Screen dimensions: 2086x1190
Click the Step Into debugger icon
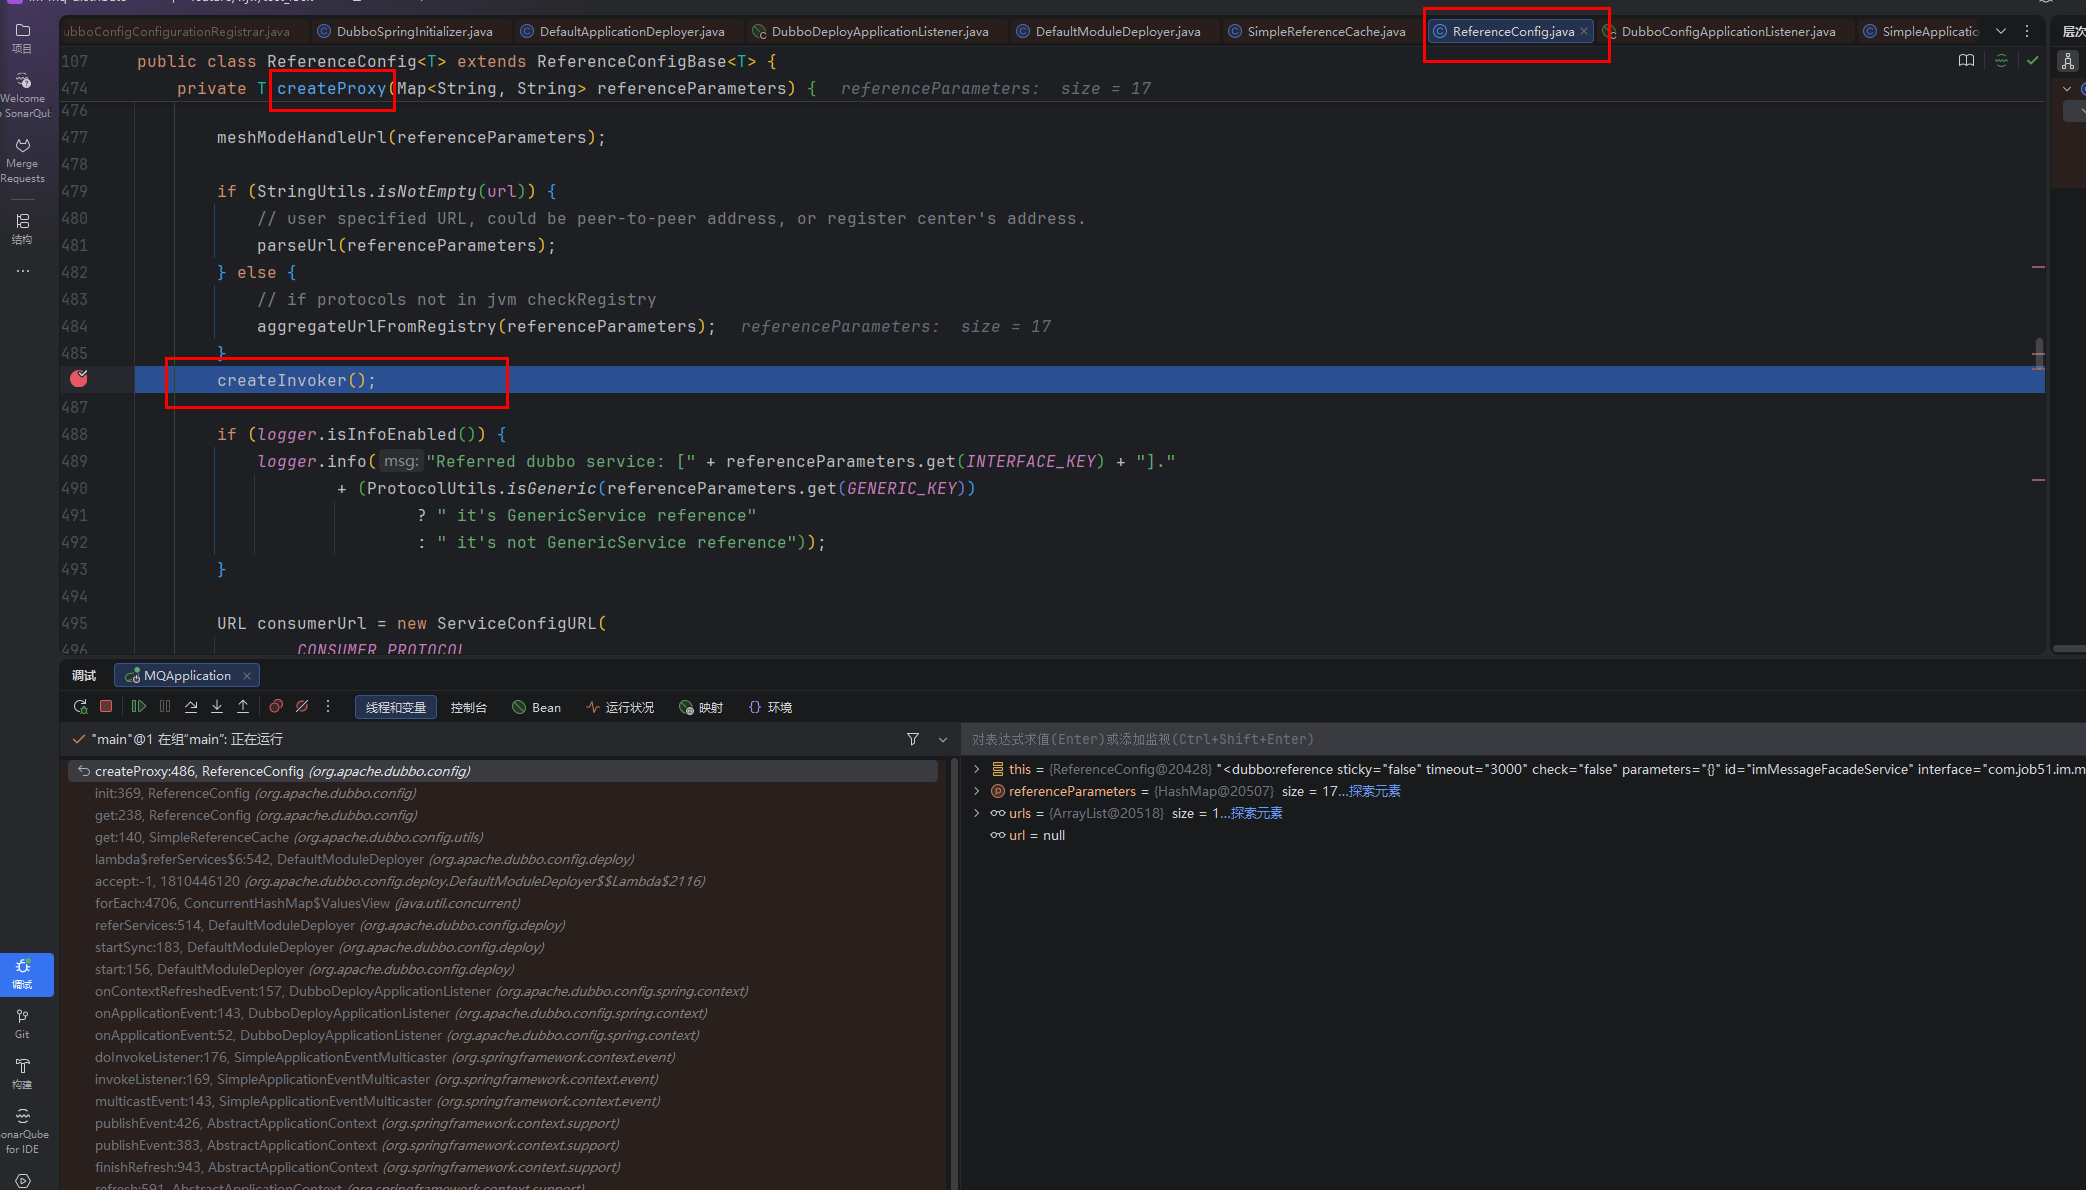coord(217,707)
